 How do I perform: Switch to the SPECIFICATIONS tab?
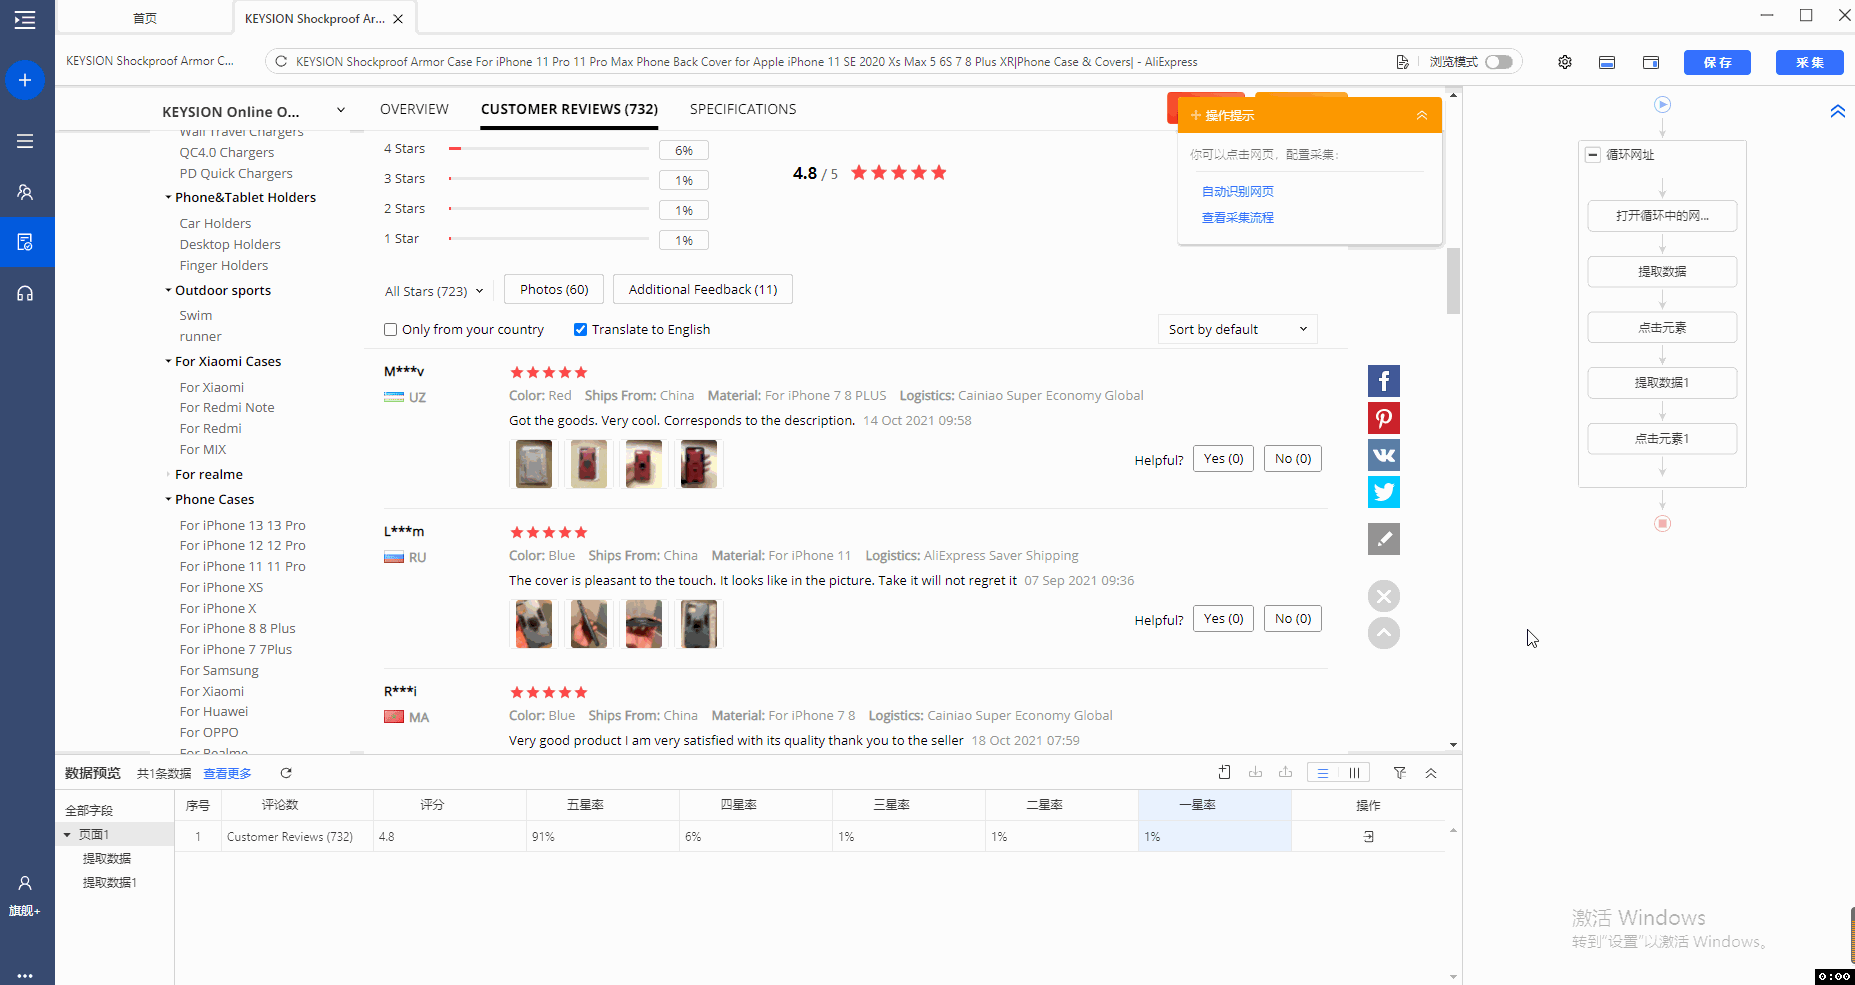[743, 109]
